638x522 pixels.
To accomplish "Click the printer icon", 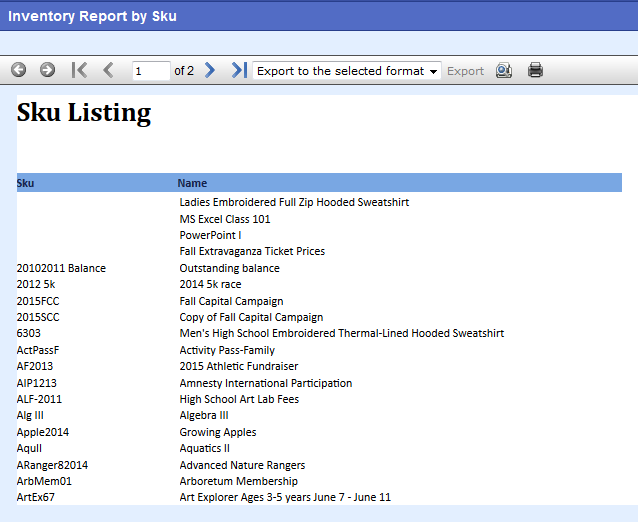I will point(535,70).
